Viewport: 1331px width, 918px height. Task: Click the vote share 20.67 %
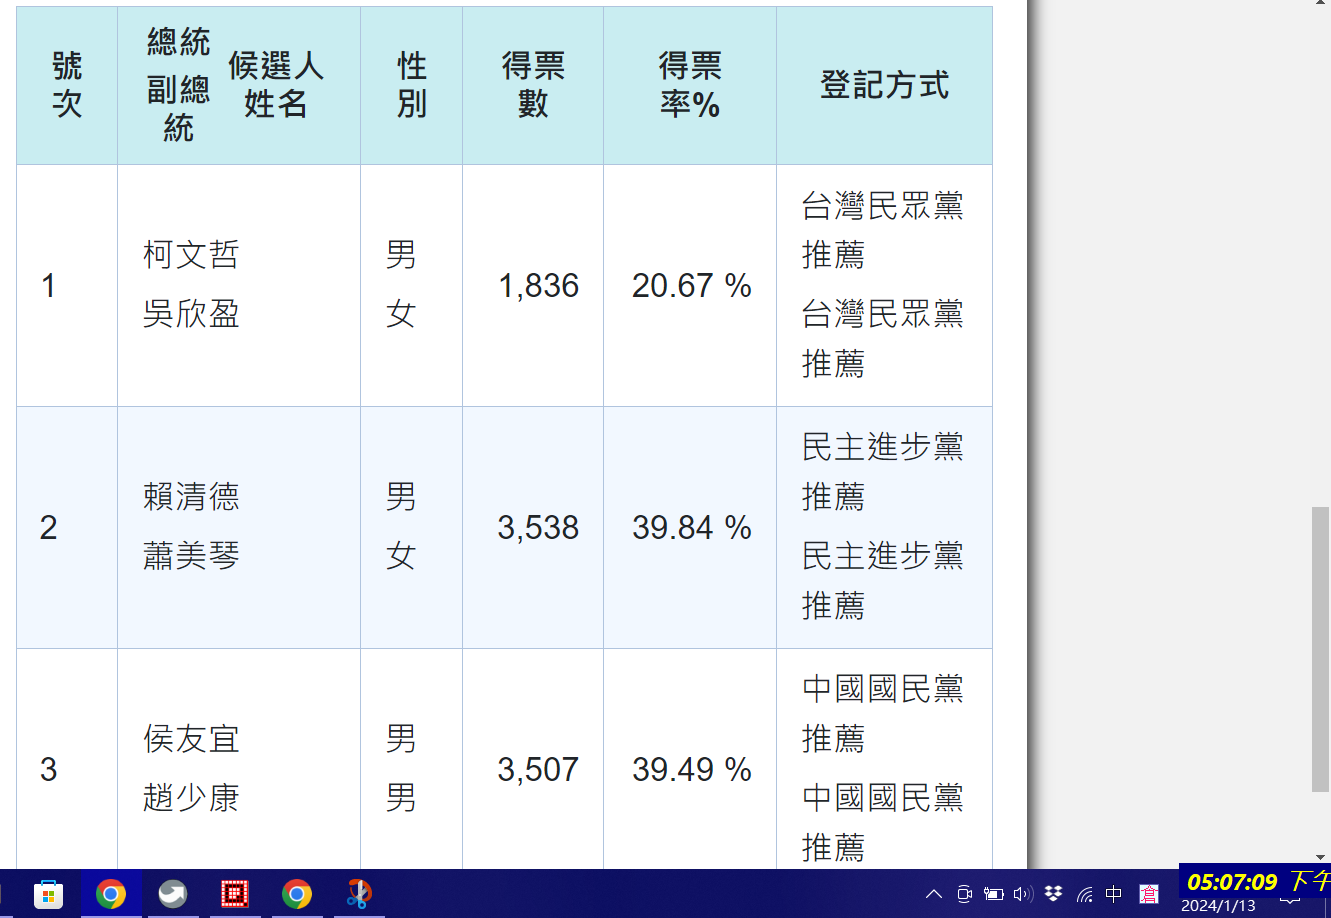click(x=692, y=286)
